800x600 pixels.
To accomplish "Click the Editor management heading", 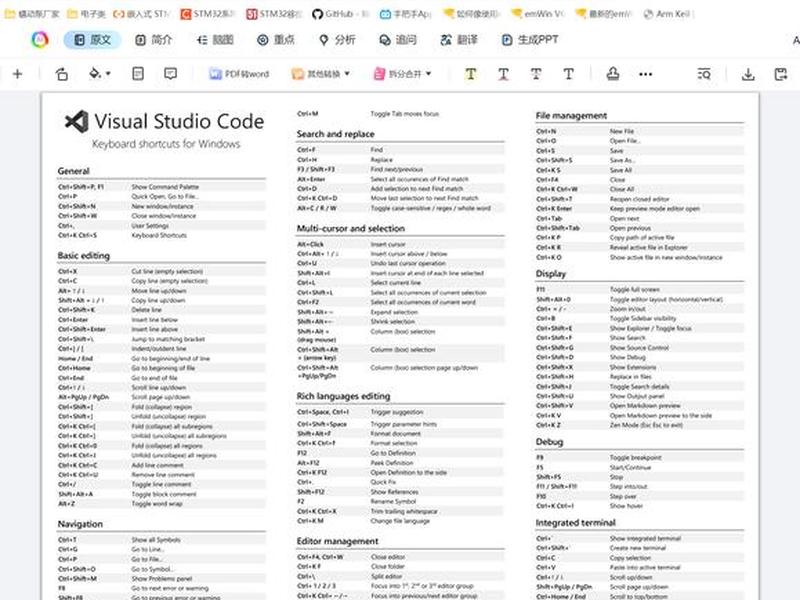I will (338, 541).
